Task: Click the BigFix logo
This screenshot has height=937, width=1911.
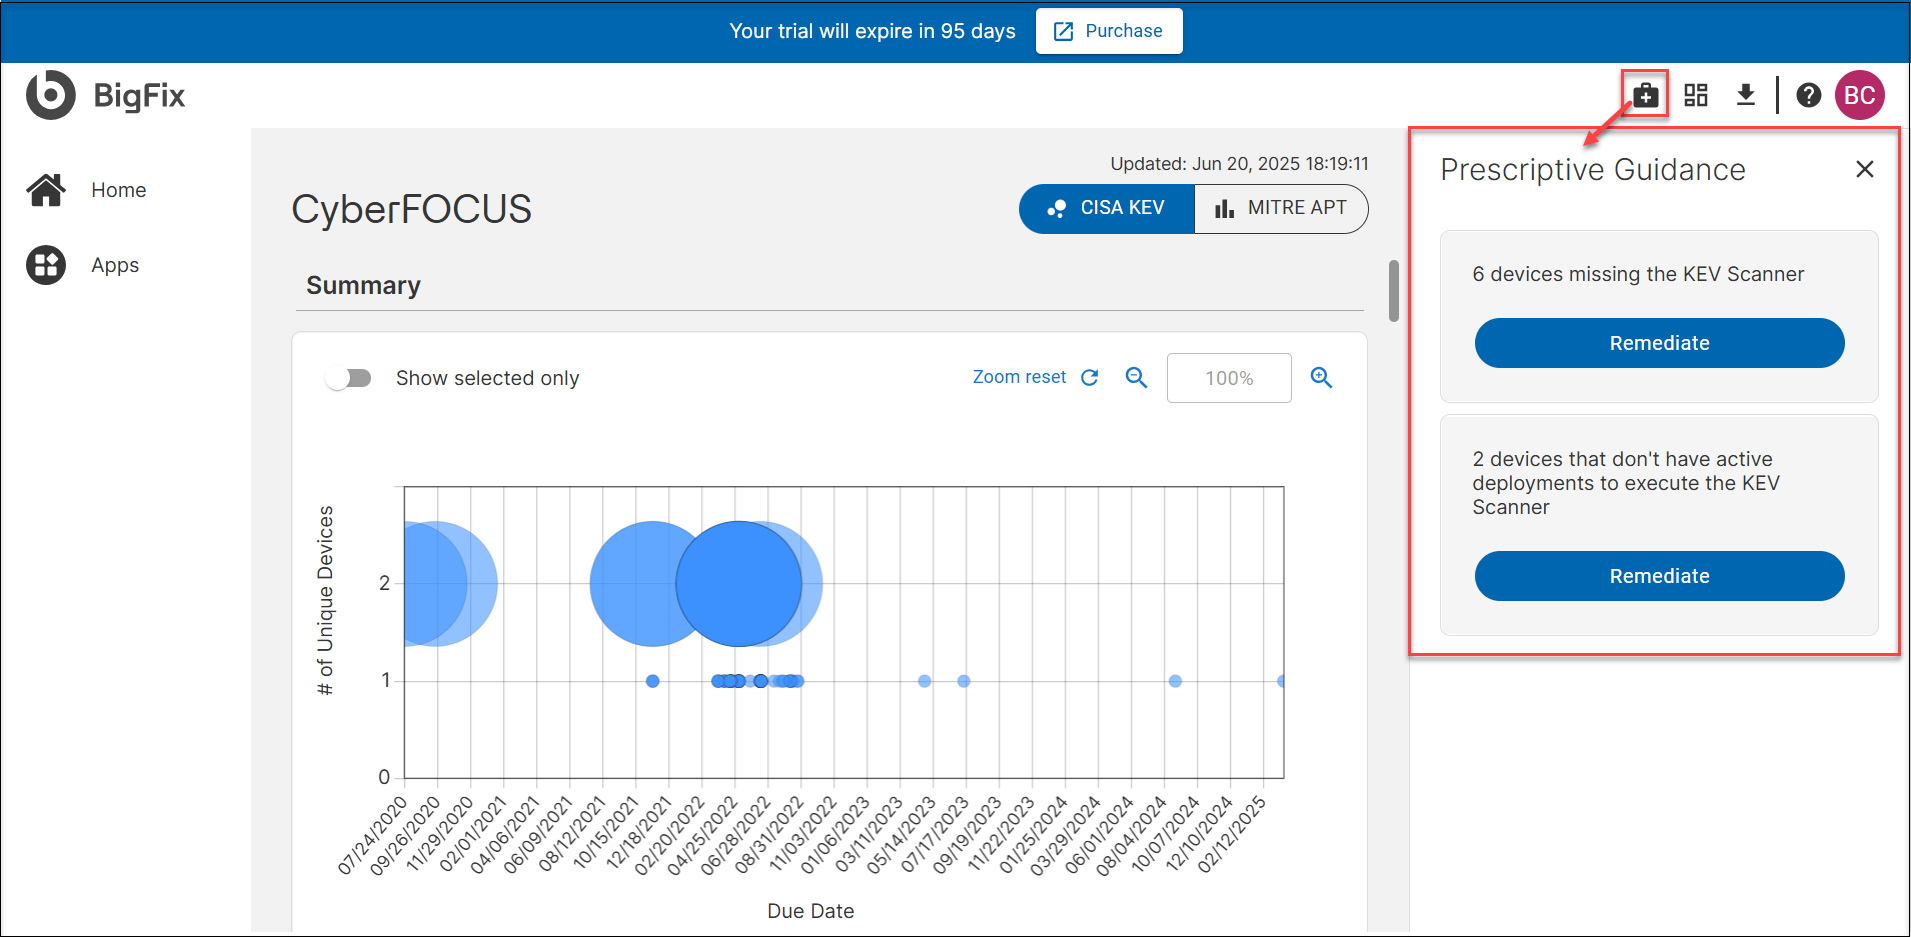Action: 106,95
